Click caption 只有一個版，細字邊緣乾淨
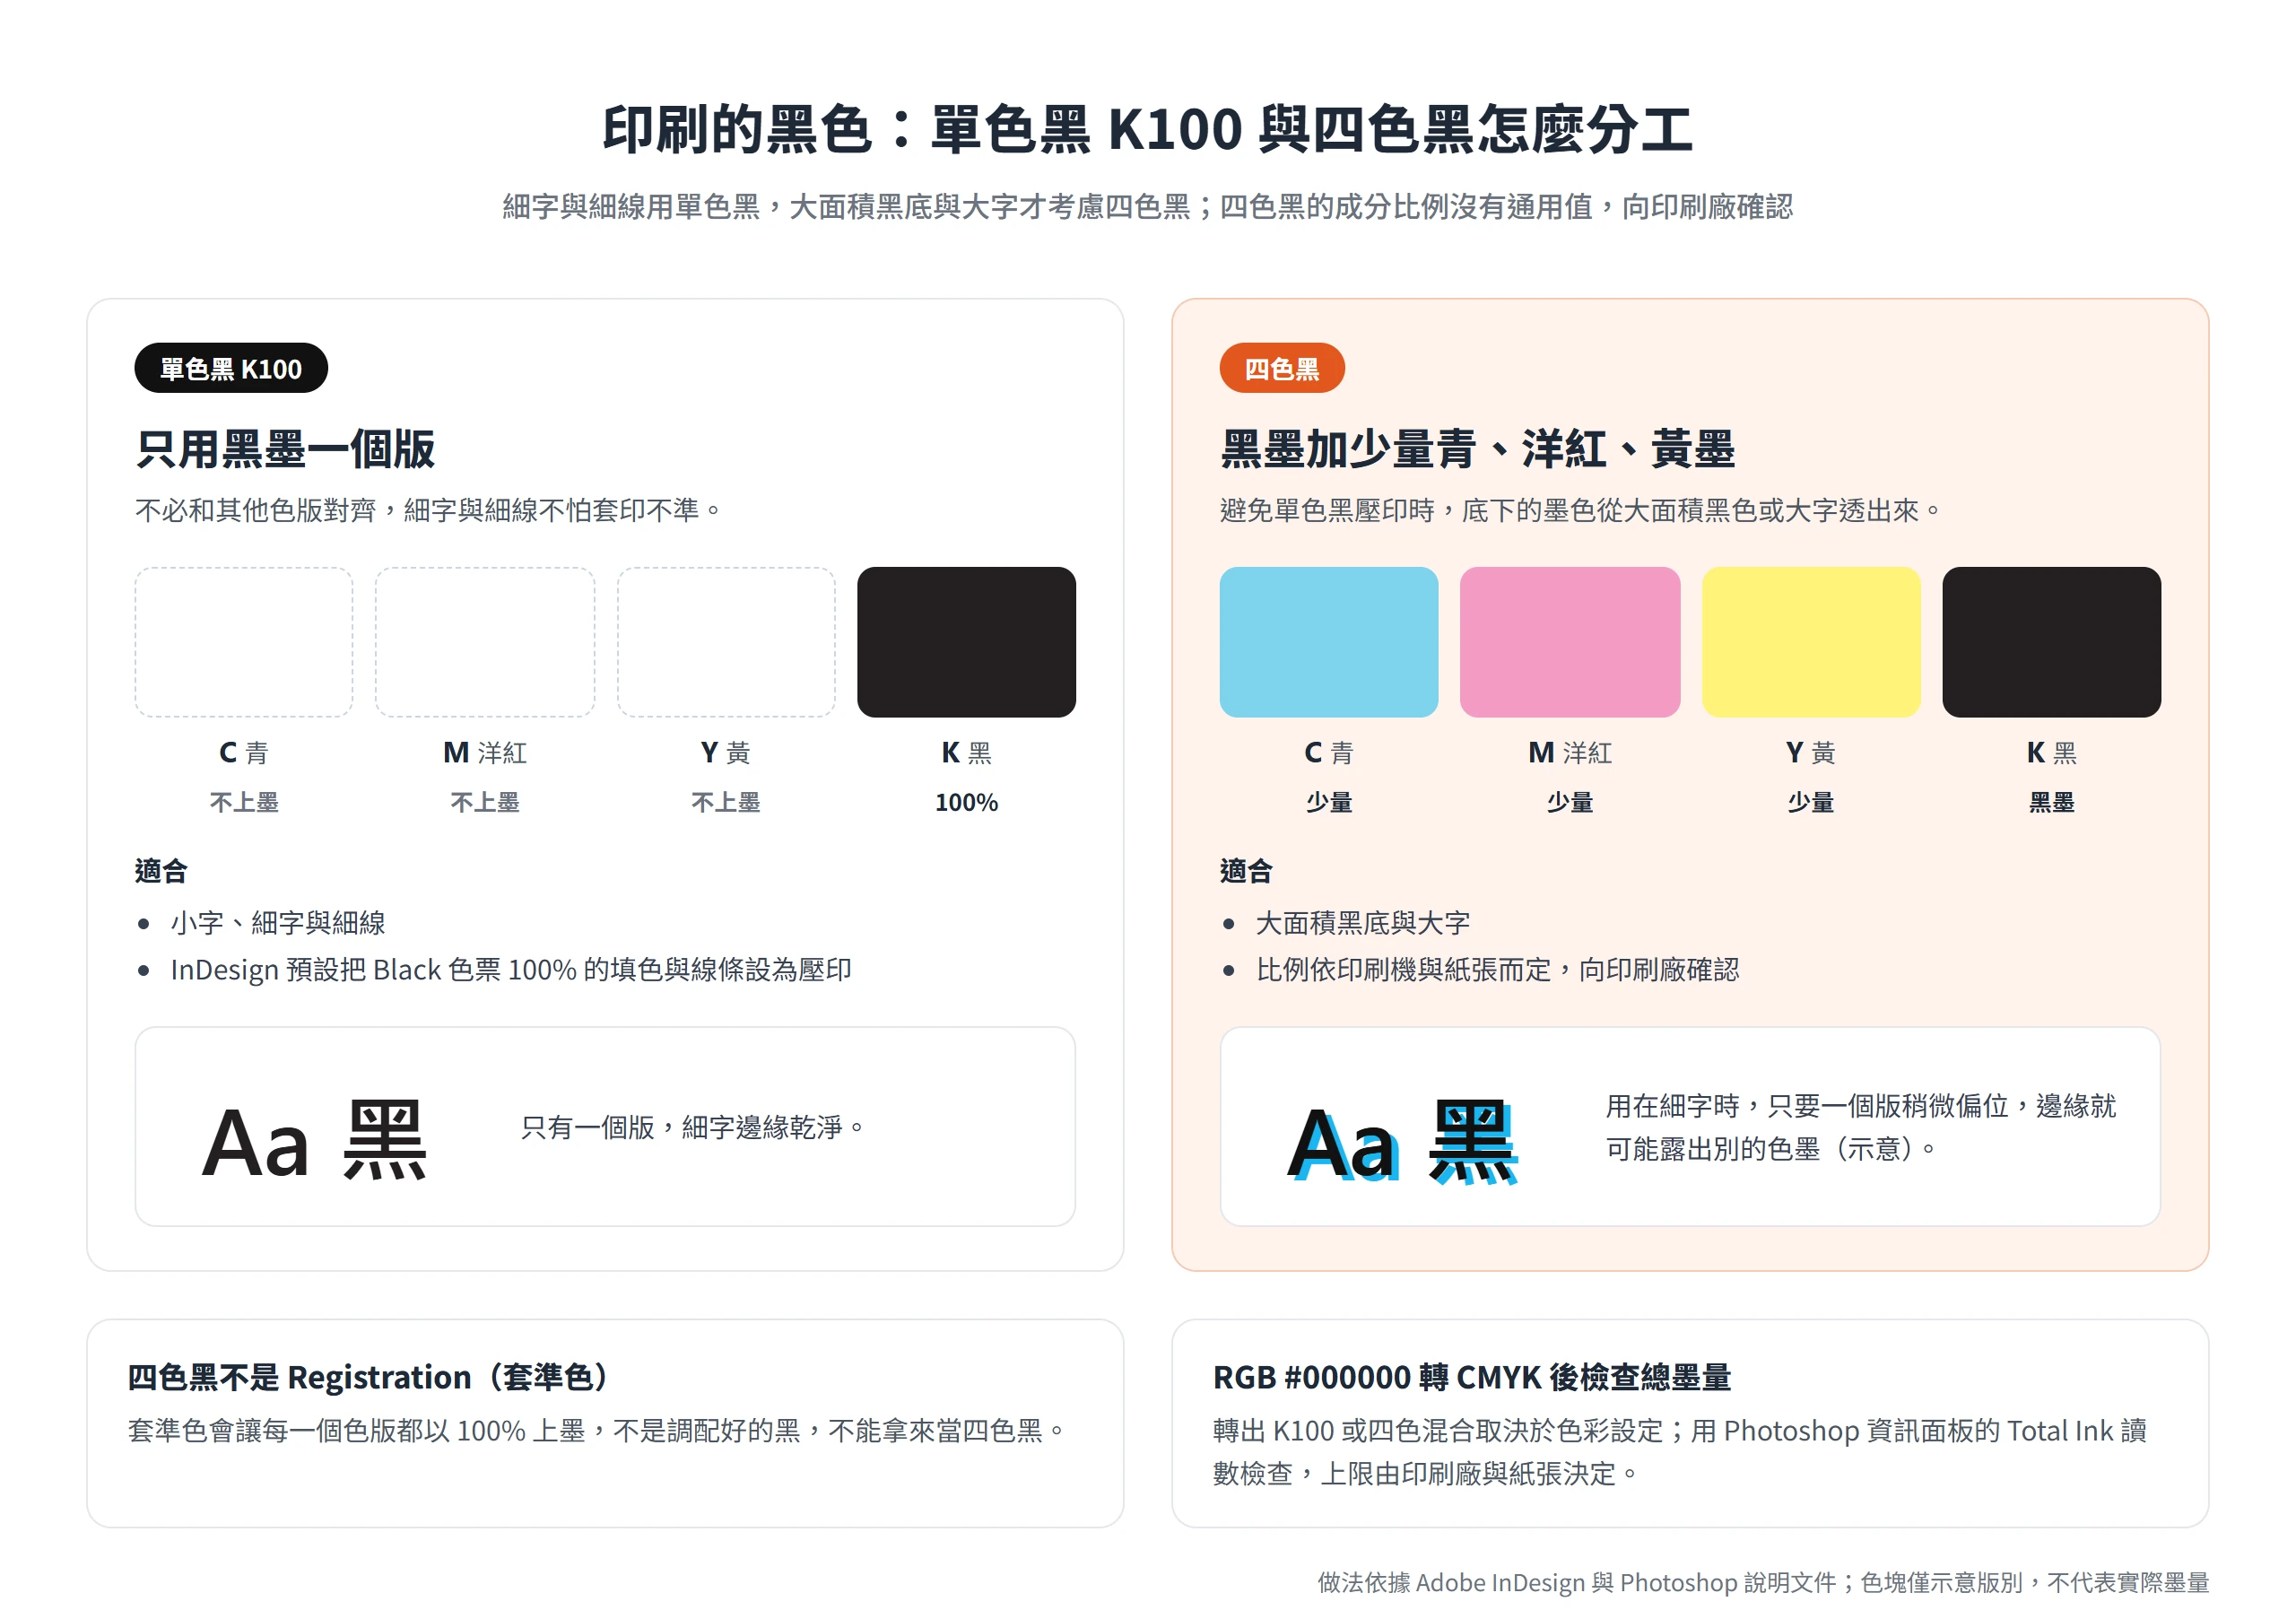 click(x=692, y=1127)
